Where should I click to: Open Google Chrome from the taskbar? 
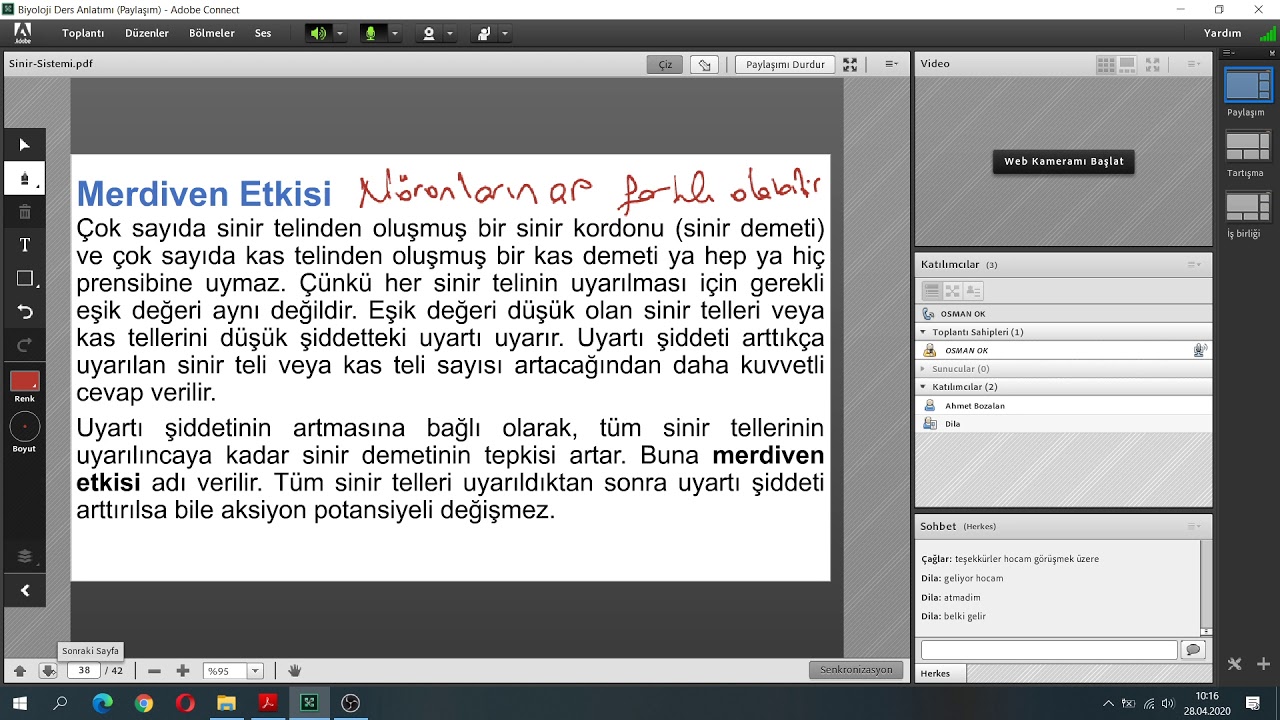pos(144,703)
